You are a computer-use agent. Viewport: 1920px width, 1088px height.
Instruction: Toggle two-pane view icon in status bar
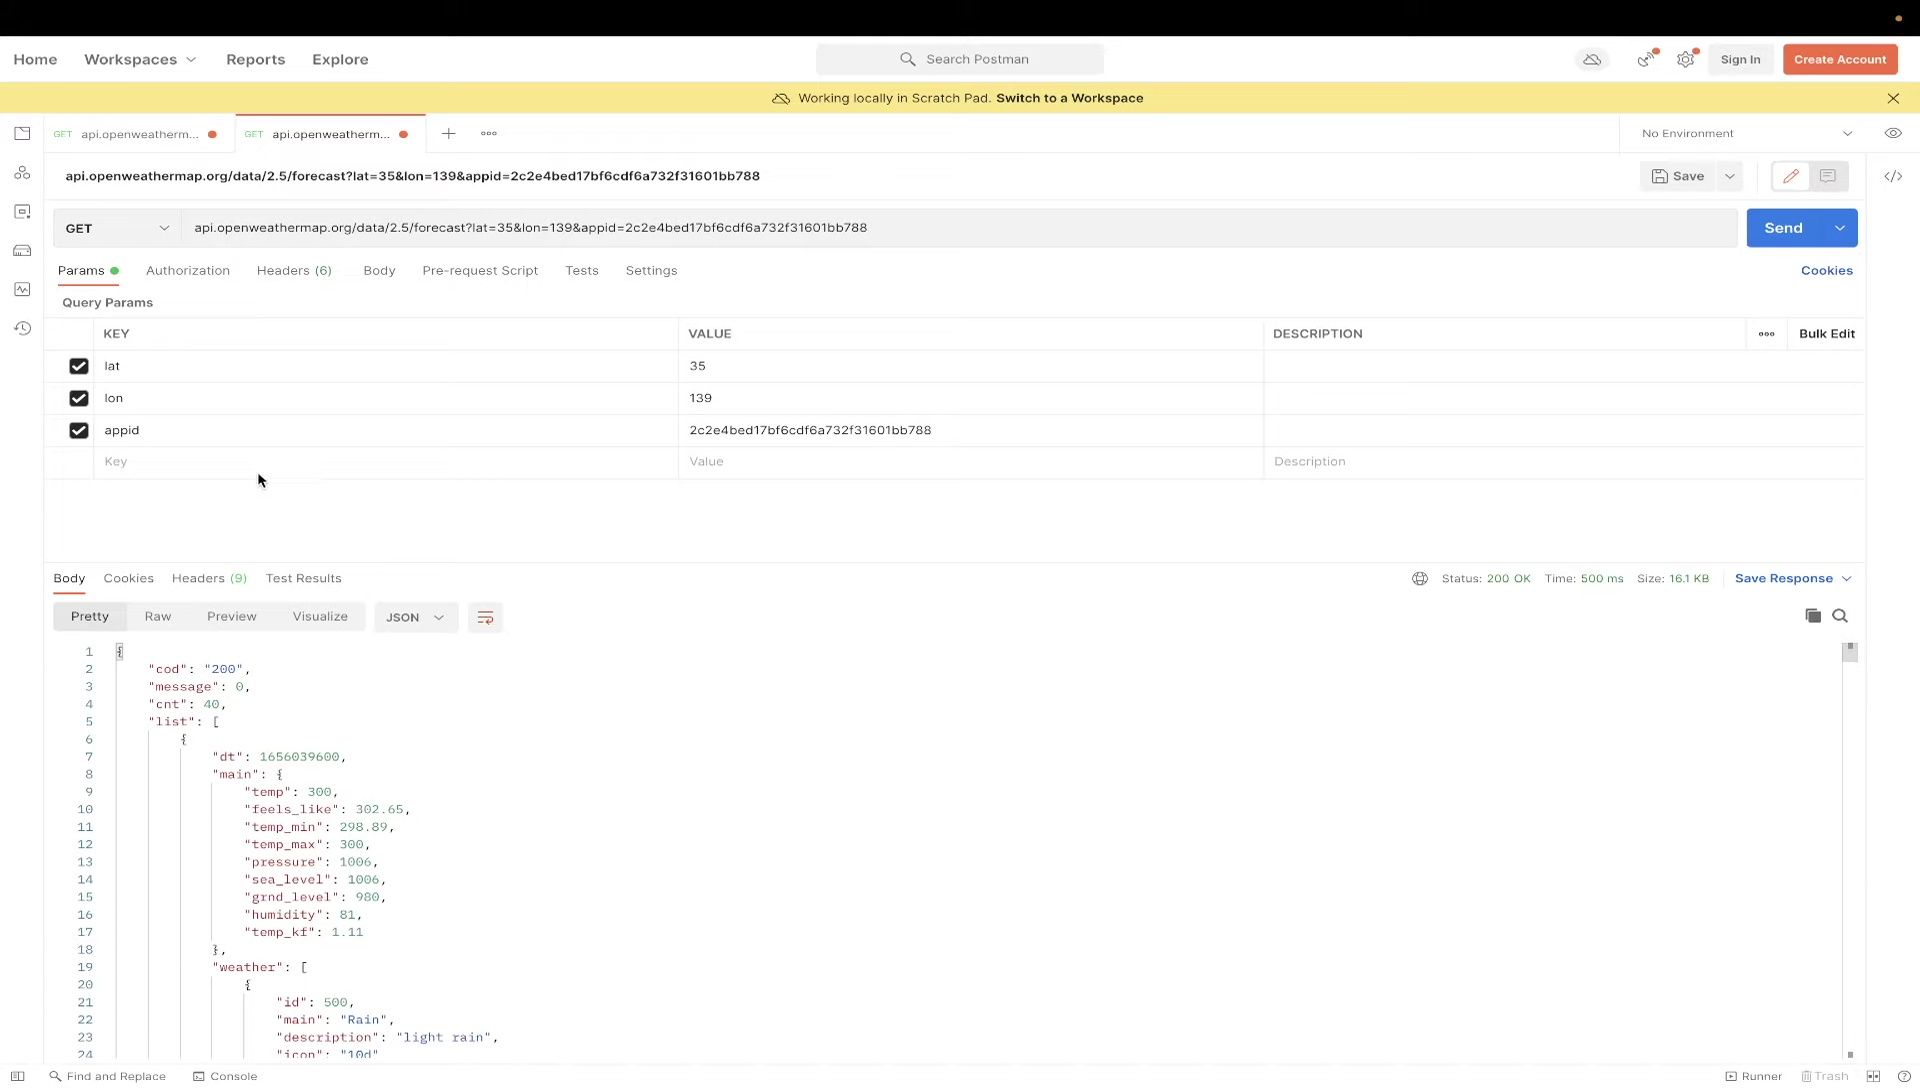pos(1873,1077)
